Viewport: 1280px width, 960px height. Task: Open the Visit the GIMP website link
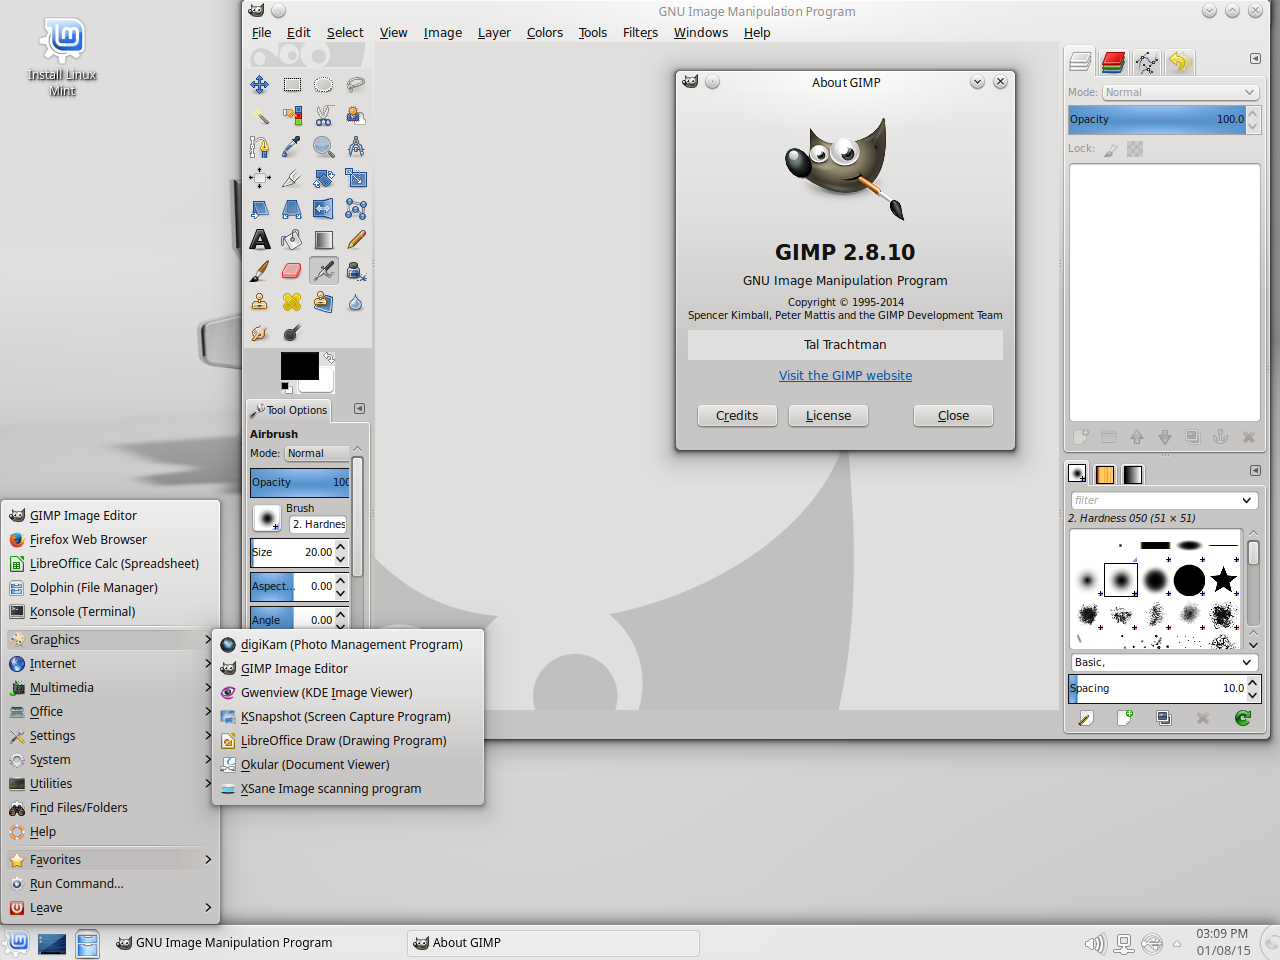(846, 376)
